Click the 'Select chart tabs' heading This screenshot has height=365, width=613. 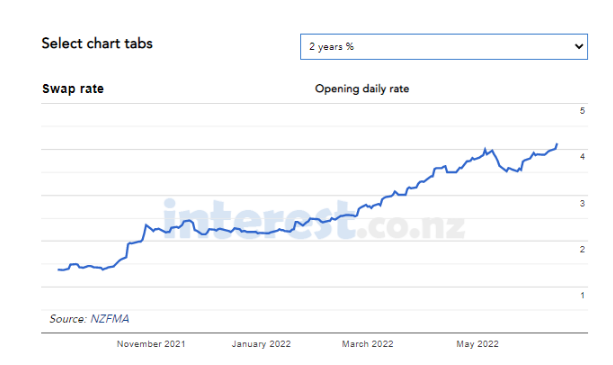coord(97,43)
